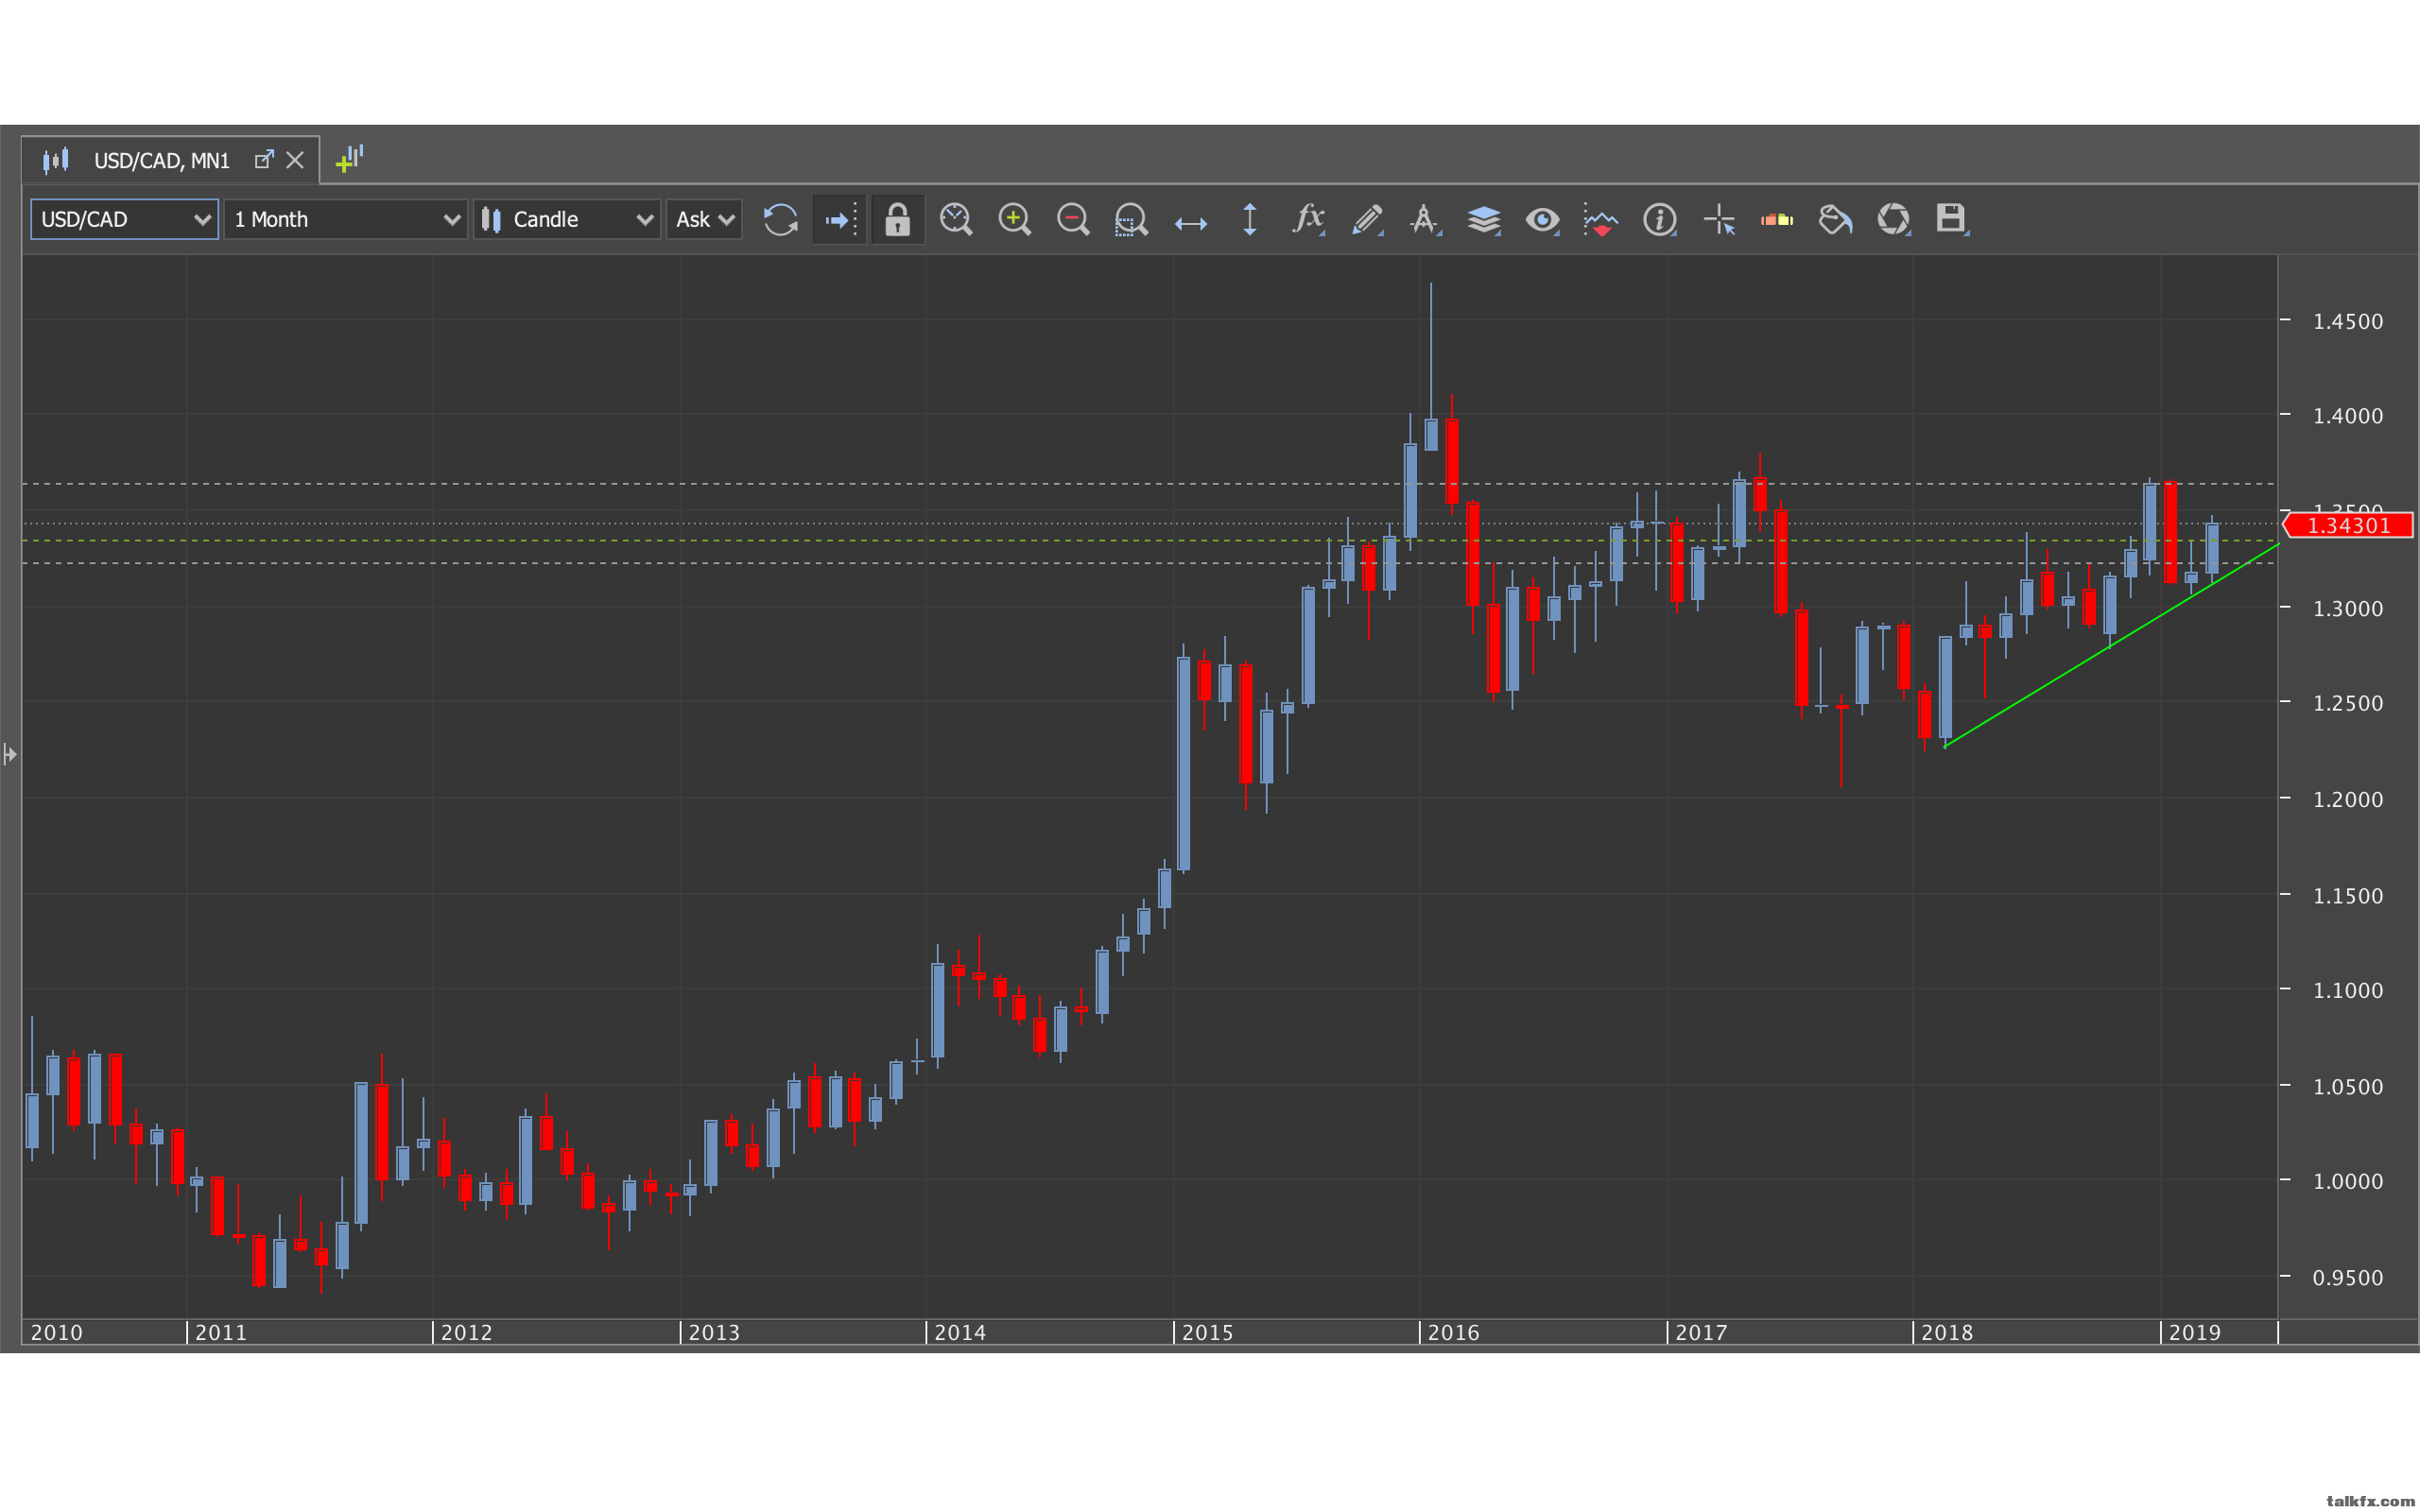Click the price markers line icon
2420x1512 pixels.
click(x=1601, y=219)
